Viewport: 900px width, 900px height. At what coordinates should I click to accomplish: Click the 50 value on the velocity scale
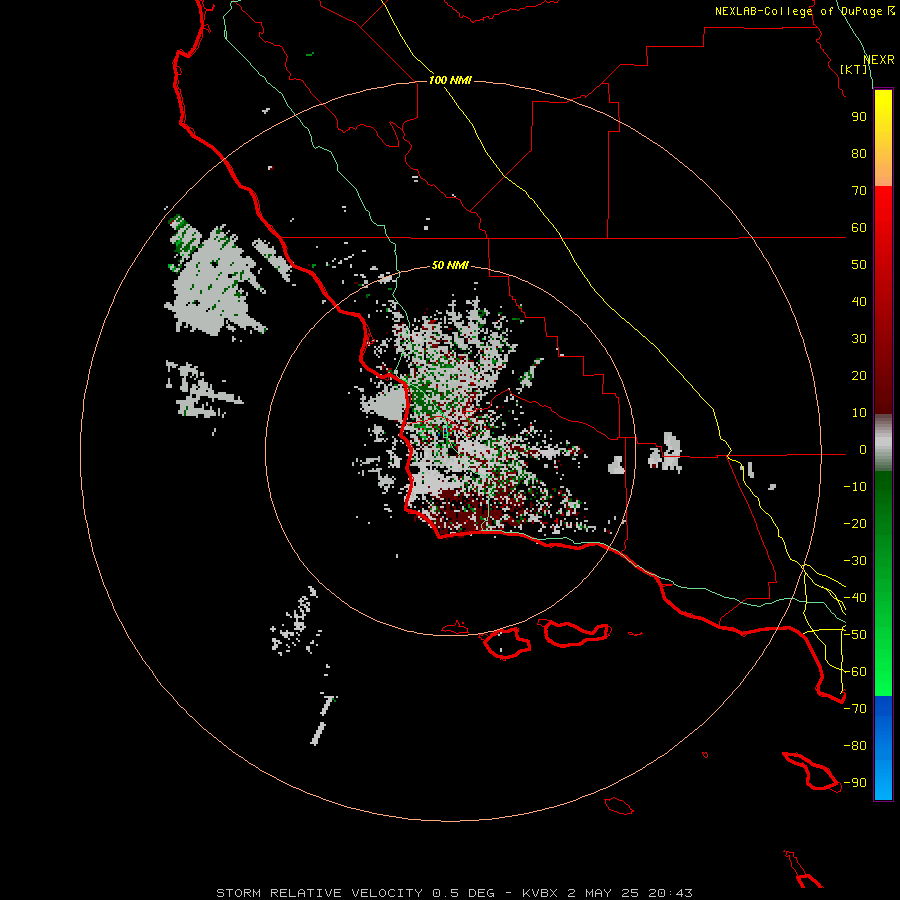859,265
